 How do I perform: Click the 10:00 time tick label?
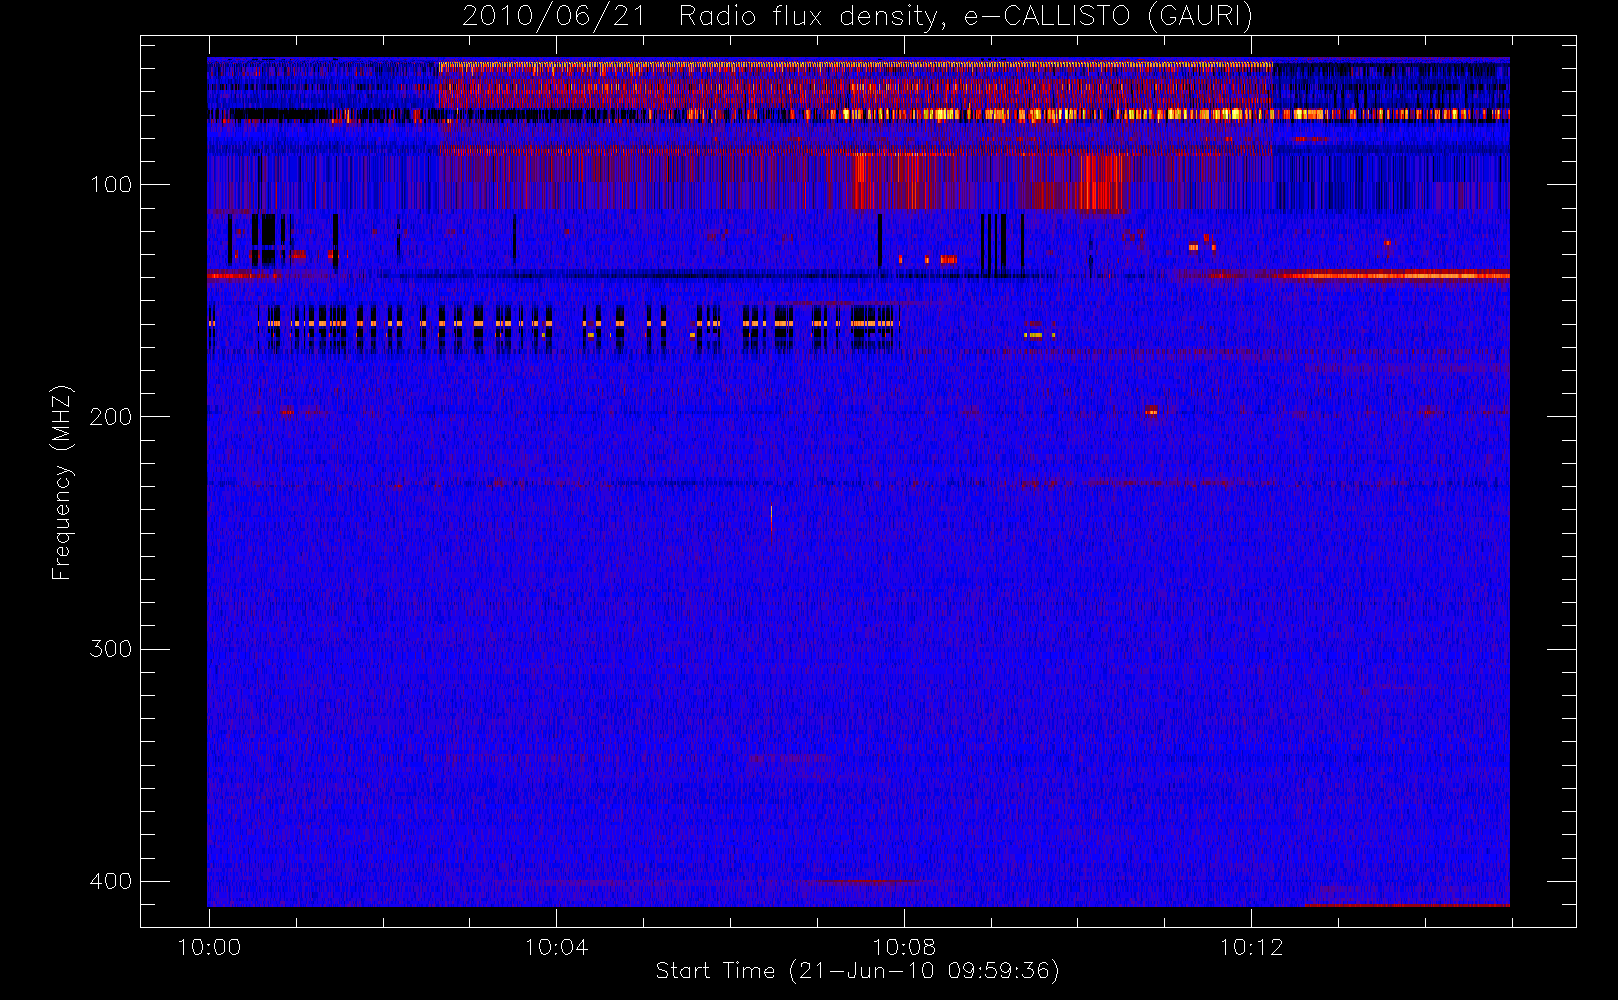click(x=209, y=947)
